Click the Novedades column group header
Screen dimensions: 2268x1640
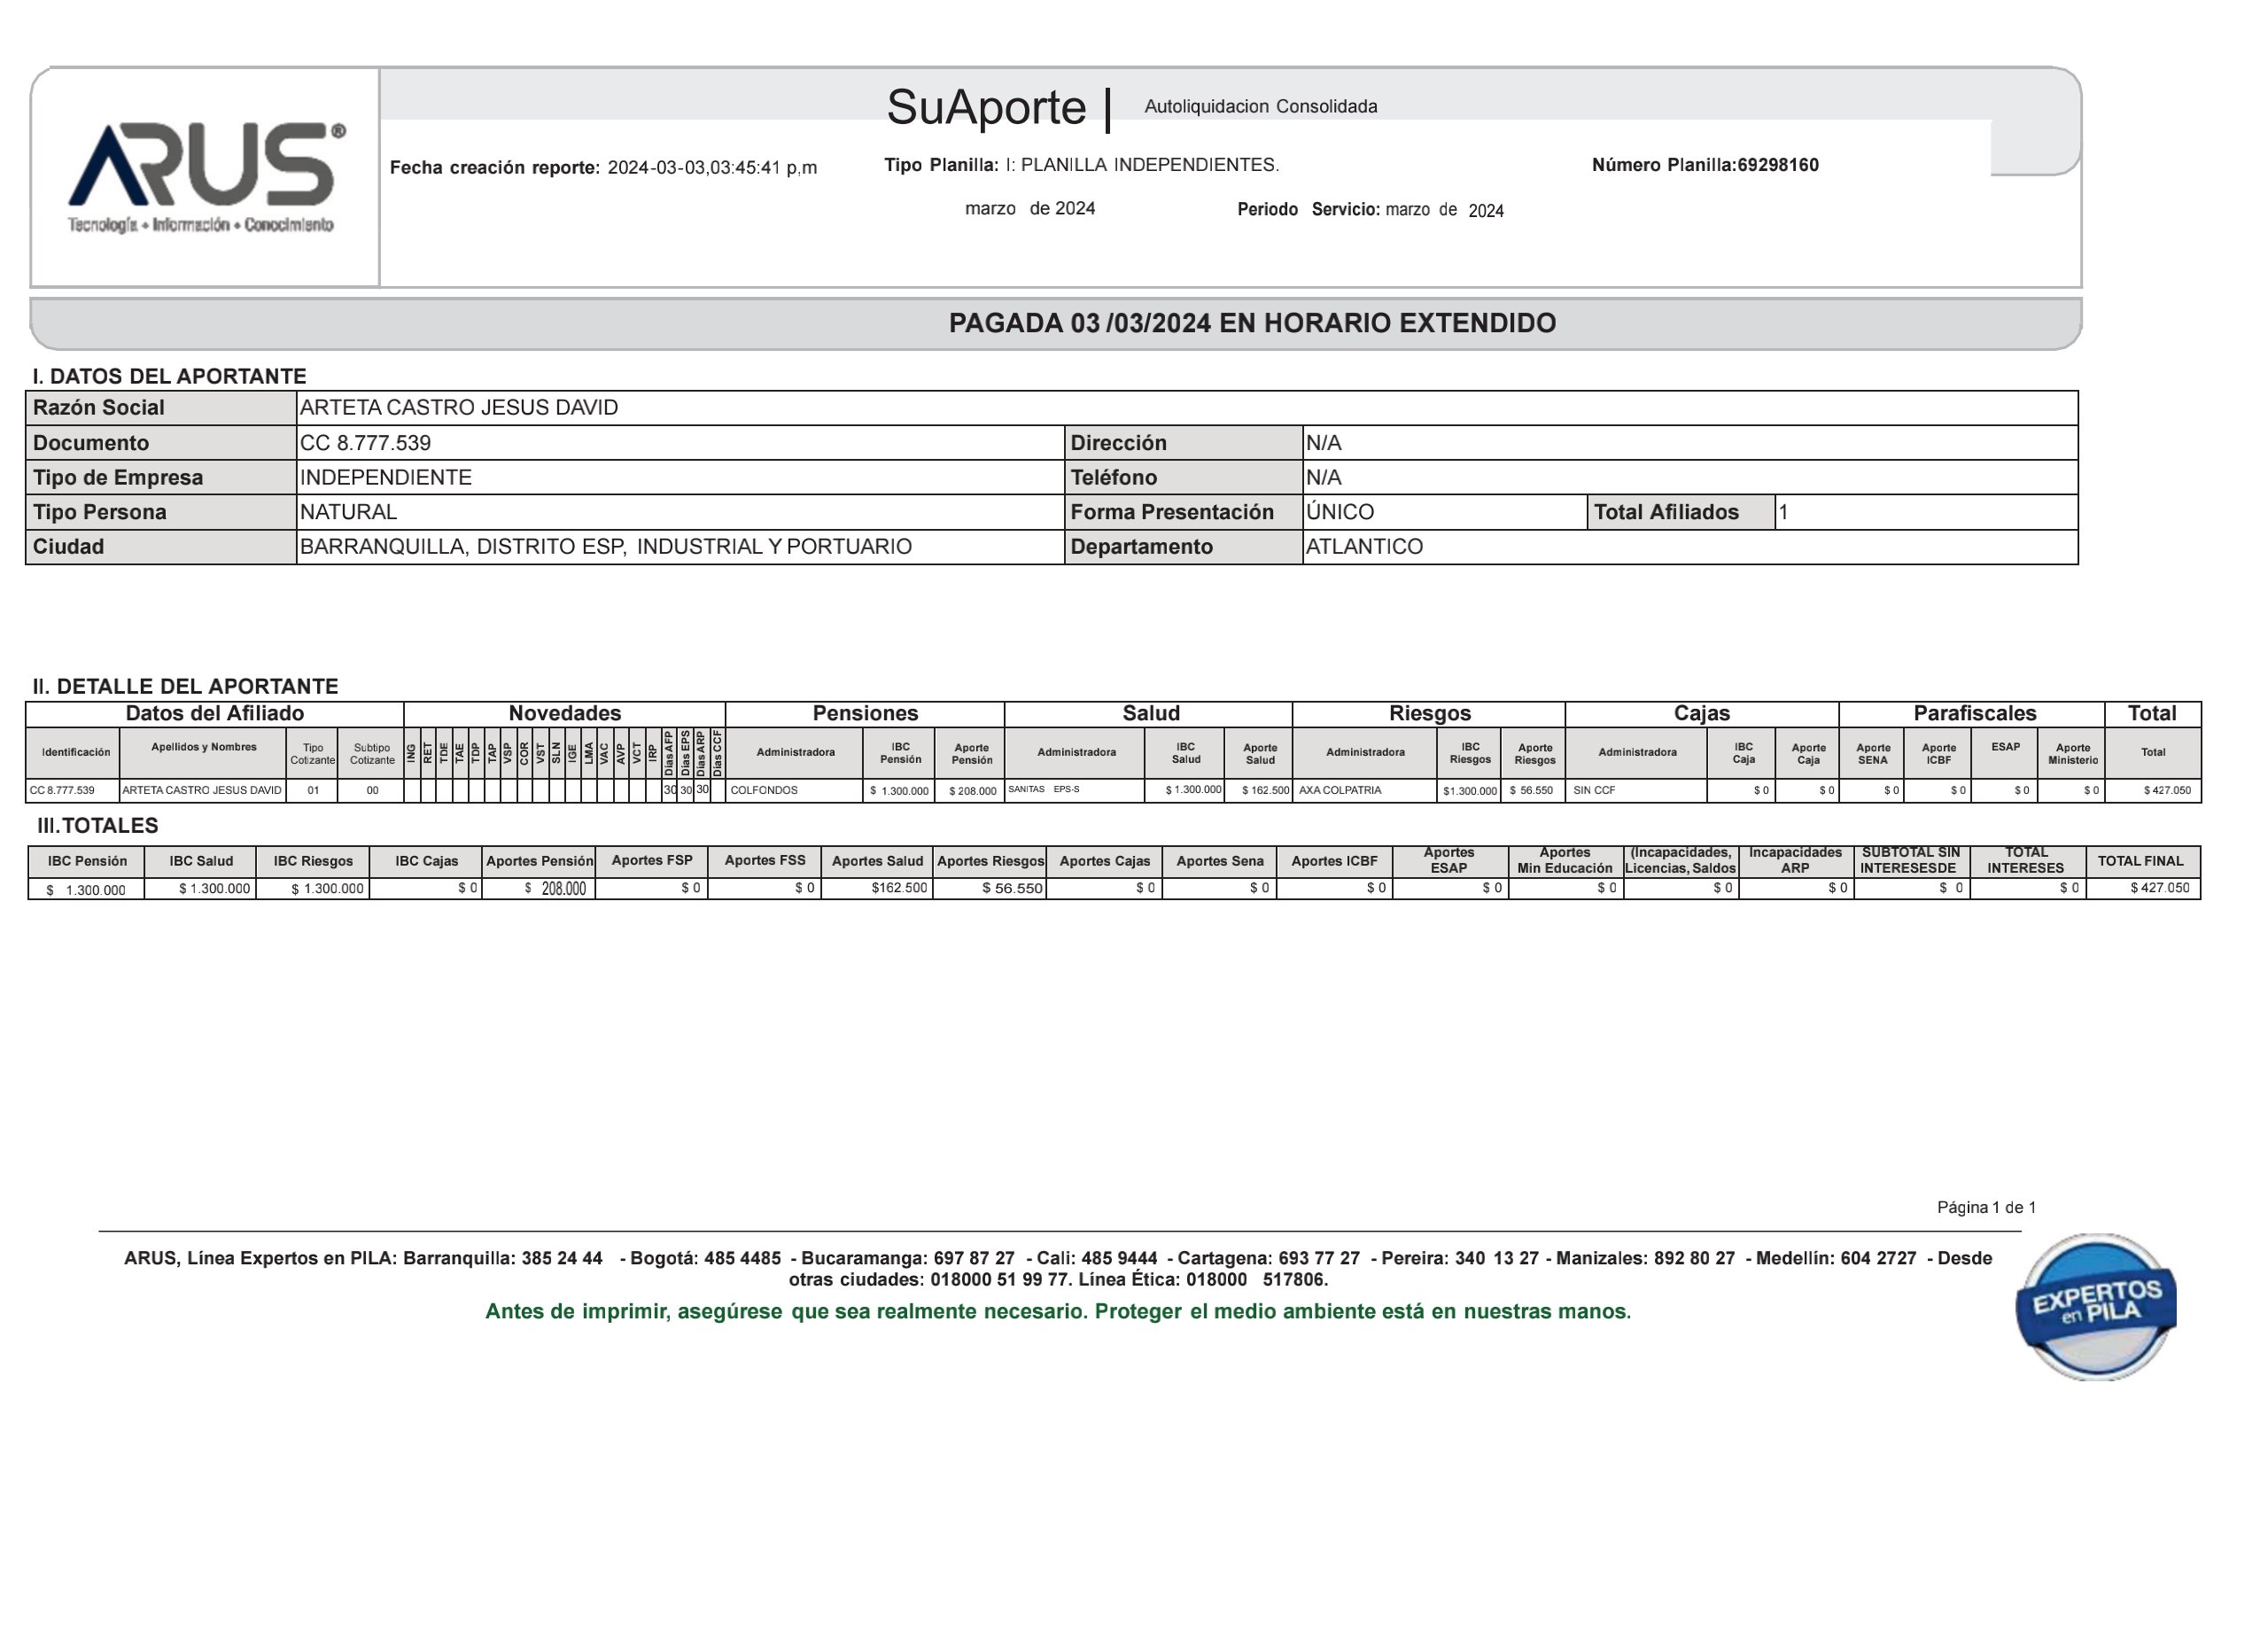click(x=564, y=713)
